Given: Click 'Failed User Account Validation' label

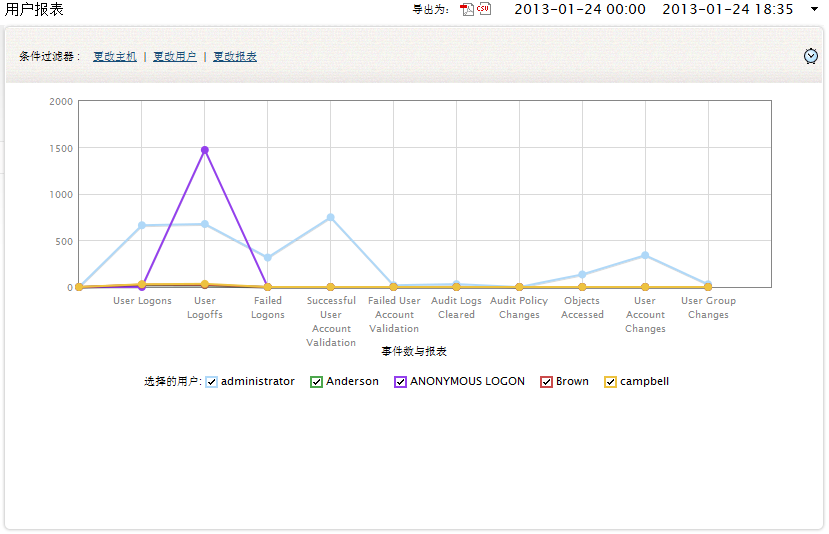Looking at the screenshot, I should [394, 315].
